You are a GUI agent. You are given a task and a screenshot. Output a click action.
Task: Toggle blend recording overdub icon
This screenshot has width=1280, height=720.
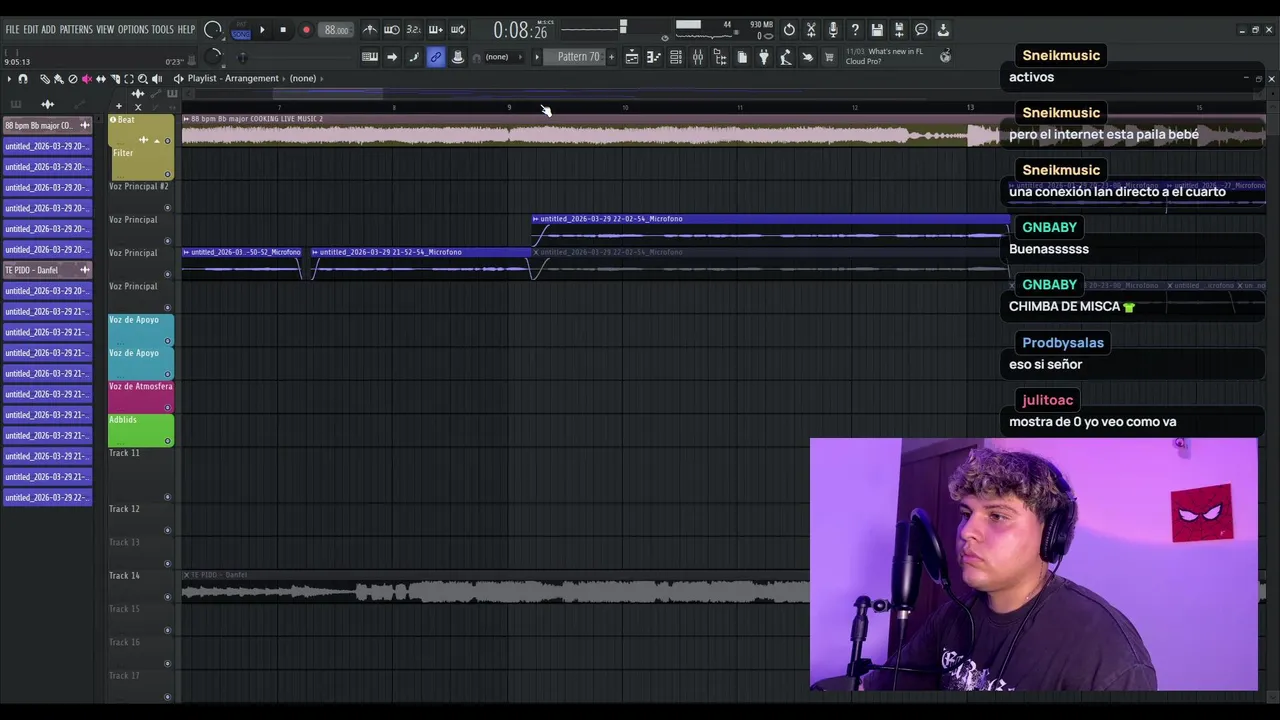pos(436,30)
